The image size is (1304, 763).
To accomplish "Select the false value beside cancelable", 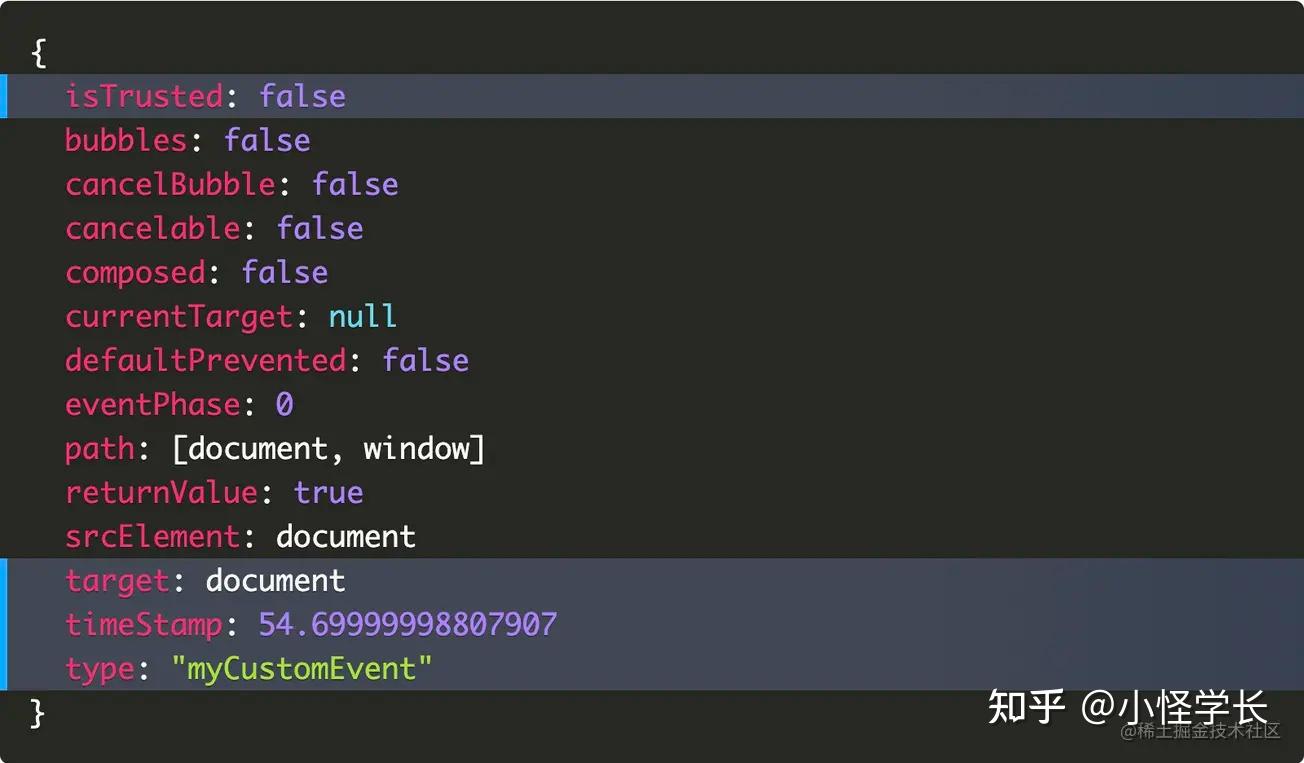I will point(320,228).
